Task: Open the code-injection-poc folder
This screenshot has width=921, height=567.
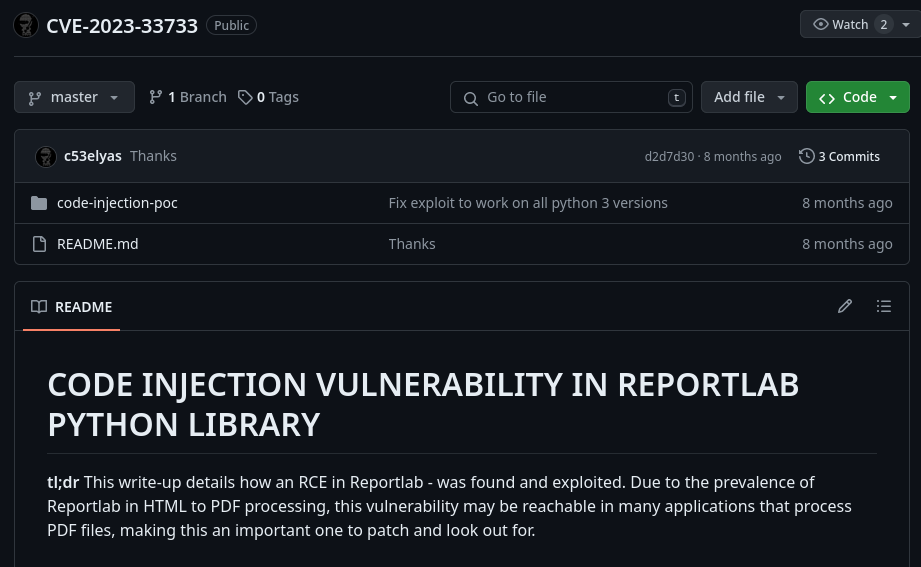Action: click(x=117, y=203)
